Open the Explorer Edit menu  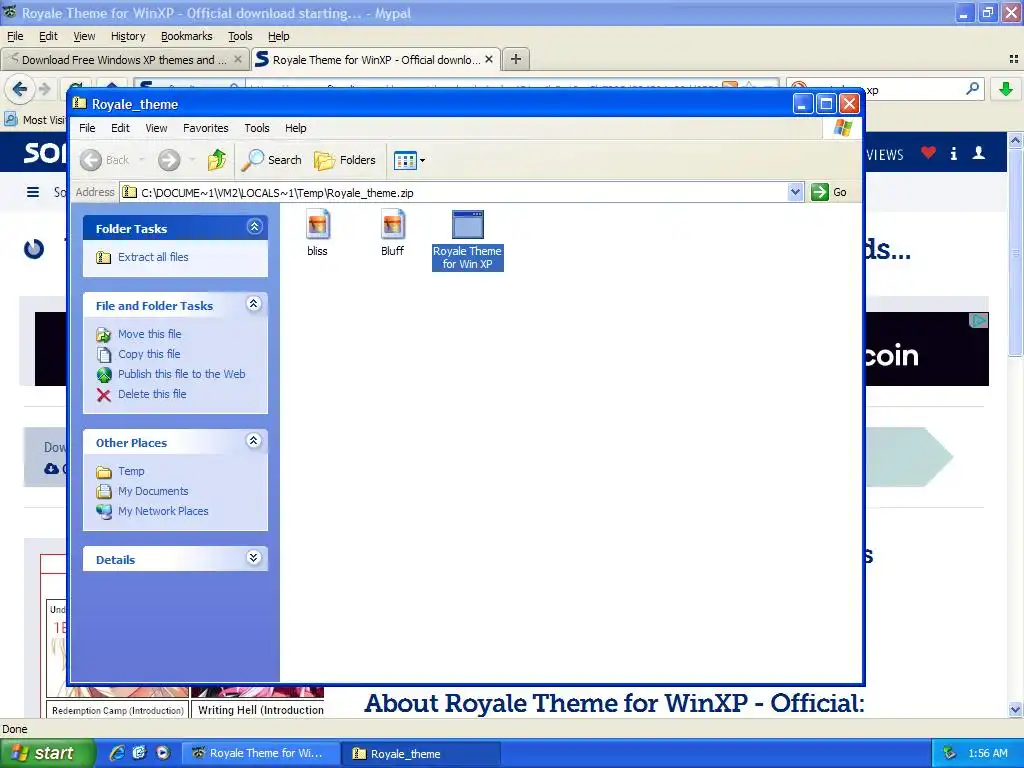(x=120, y=128)
